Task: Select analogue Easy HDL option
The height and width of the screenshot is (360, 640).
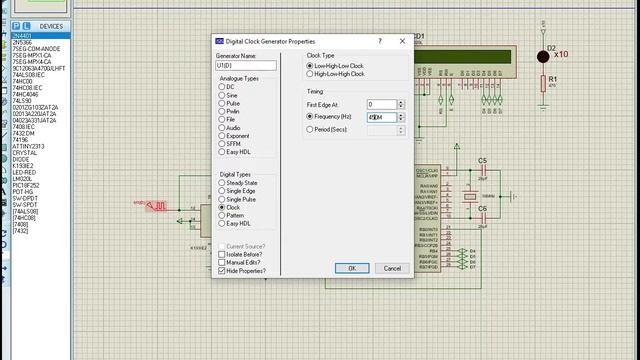Action: [x=222, y=152]
